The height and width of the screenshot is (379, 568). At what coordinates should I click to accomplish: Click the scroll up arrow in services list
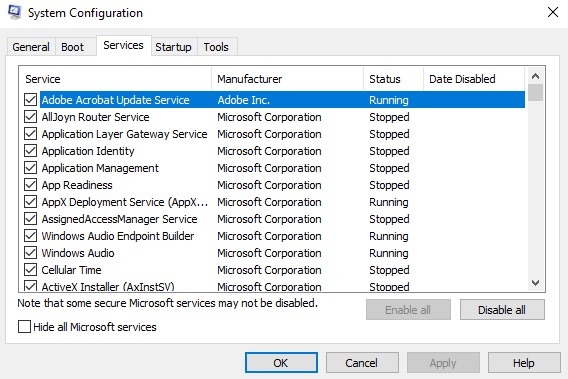[x=535, y=76]
